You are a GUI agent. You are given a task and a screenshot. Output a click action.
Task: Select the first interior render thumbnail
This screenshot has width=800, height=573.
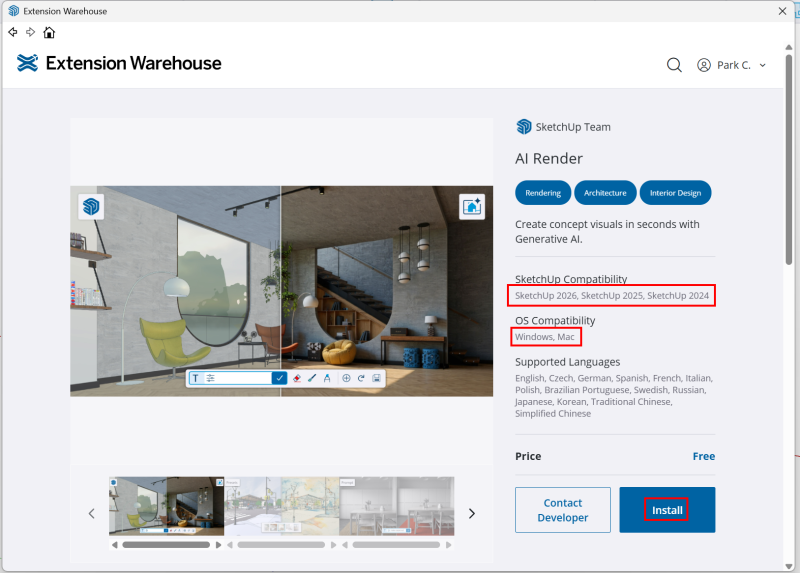(166, 506)
